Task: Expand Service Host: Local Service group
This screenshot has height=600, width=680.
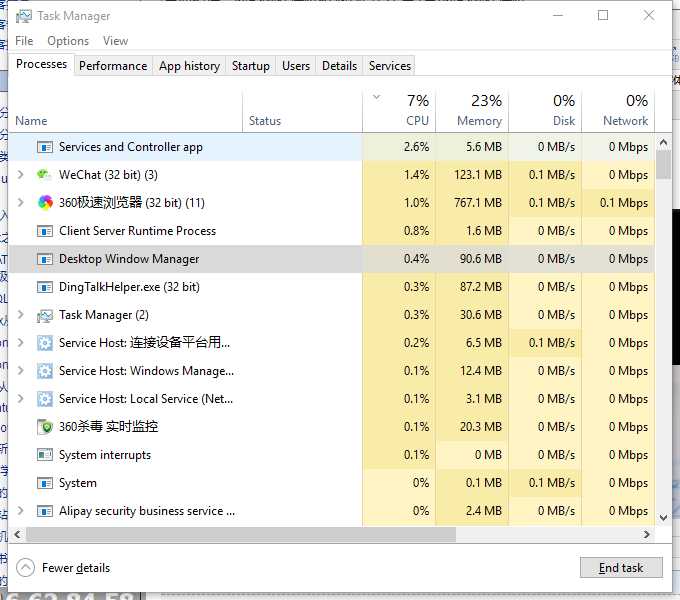Action: (20, 399)
